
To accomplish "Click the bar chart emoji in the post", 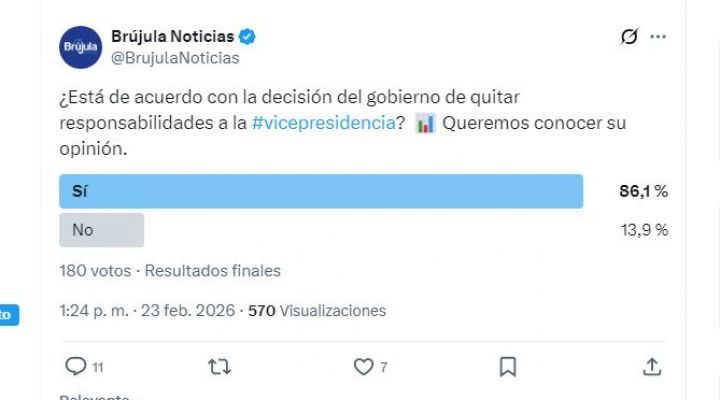I will coord(424,124).
